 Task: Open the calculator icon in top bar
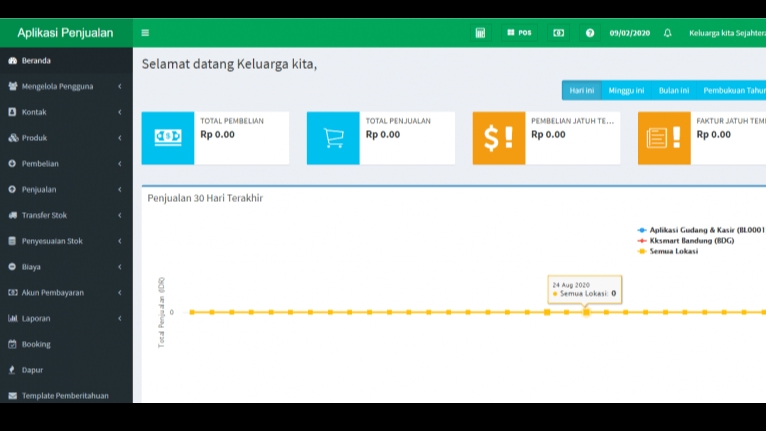[480, 33]
